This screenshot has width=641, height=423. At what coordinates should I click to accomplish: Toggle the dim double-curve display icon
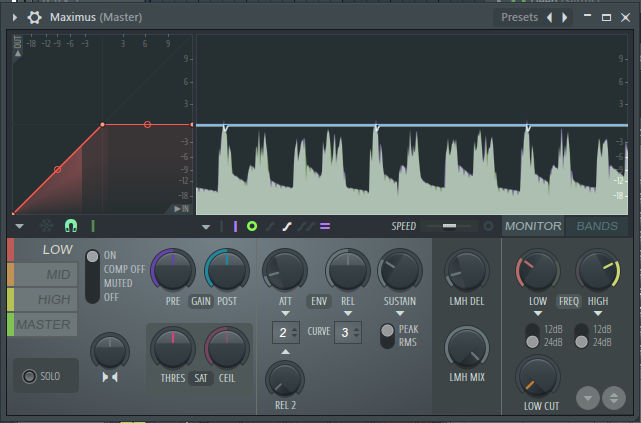coord(305,226)
